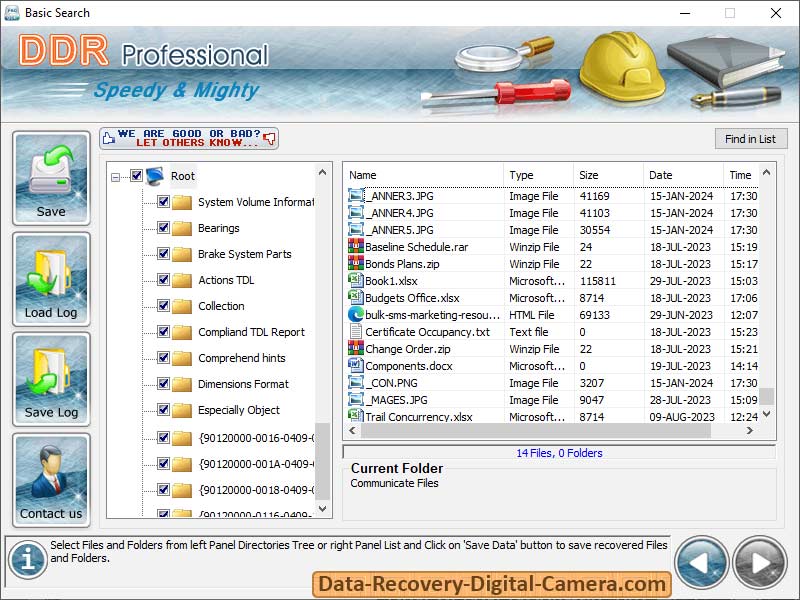
Task: Click the Find in List button
Action: click(751, 139)
